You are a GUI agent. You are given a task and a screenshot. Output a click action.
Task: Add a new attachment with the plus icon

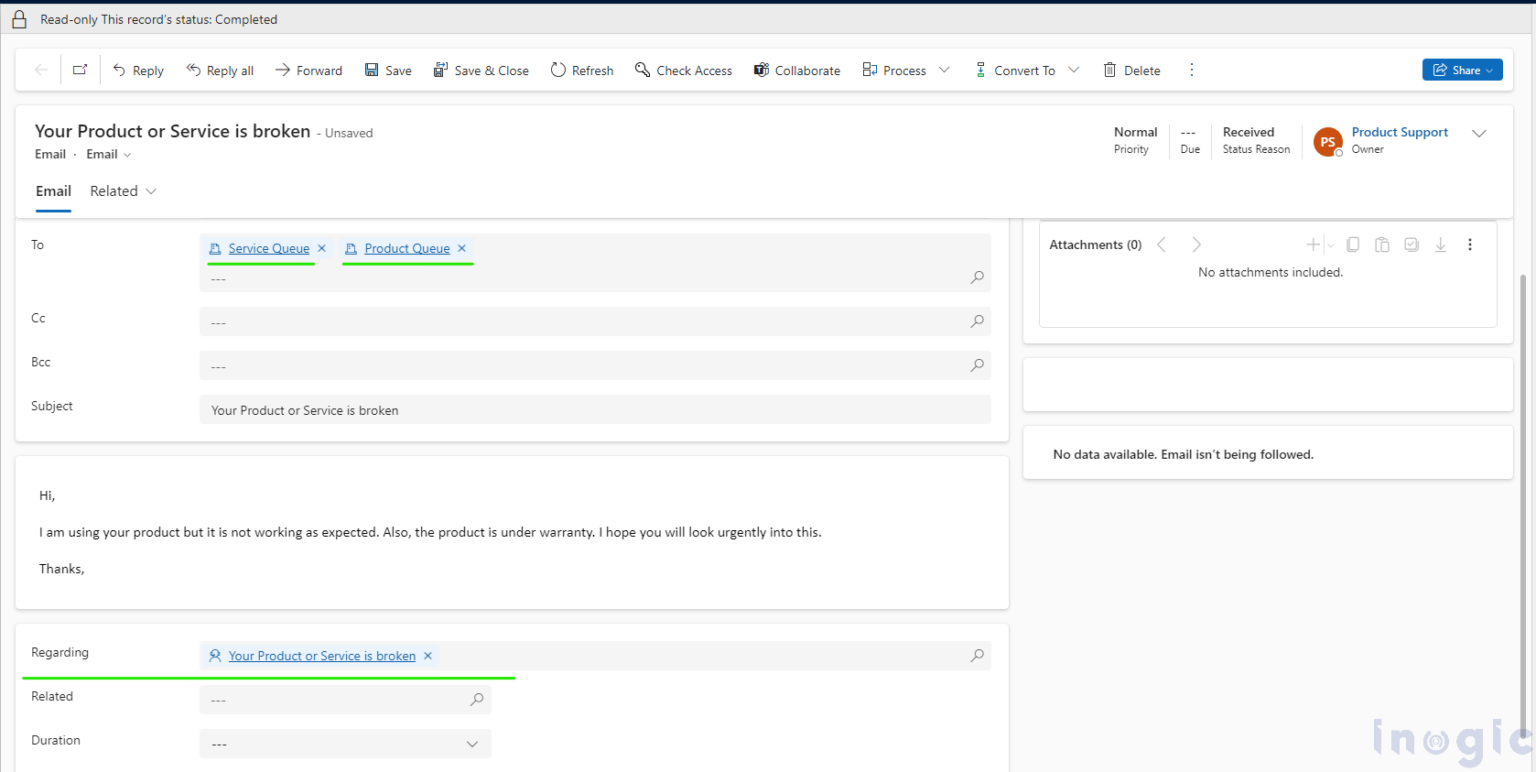(1312, 244)
